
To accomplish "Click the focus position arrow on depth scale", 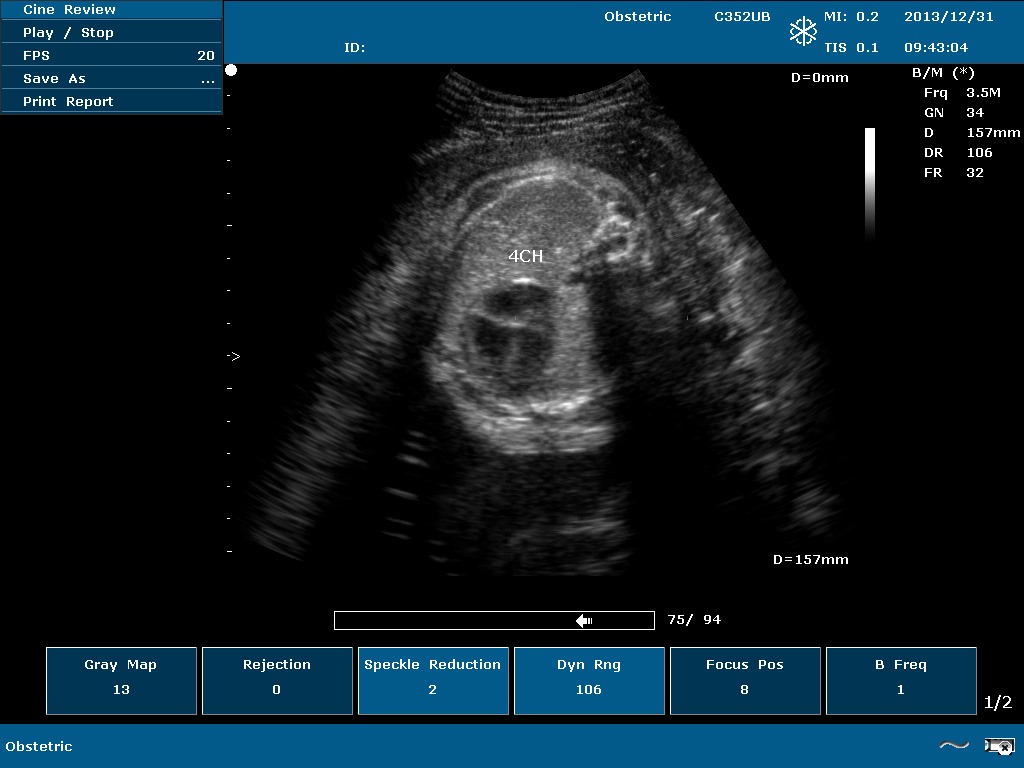I will (233, 356).
